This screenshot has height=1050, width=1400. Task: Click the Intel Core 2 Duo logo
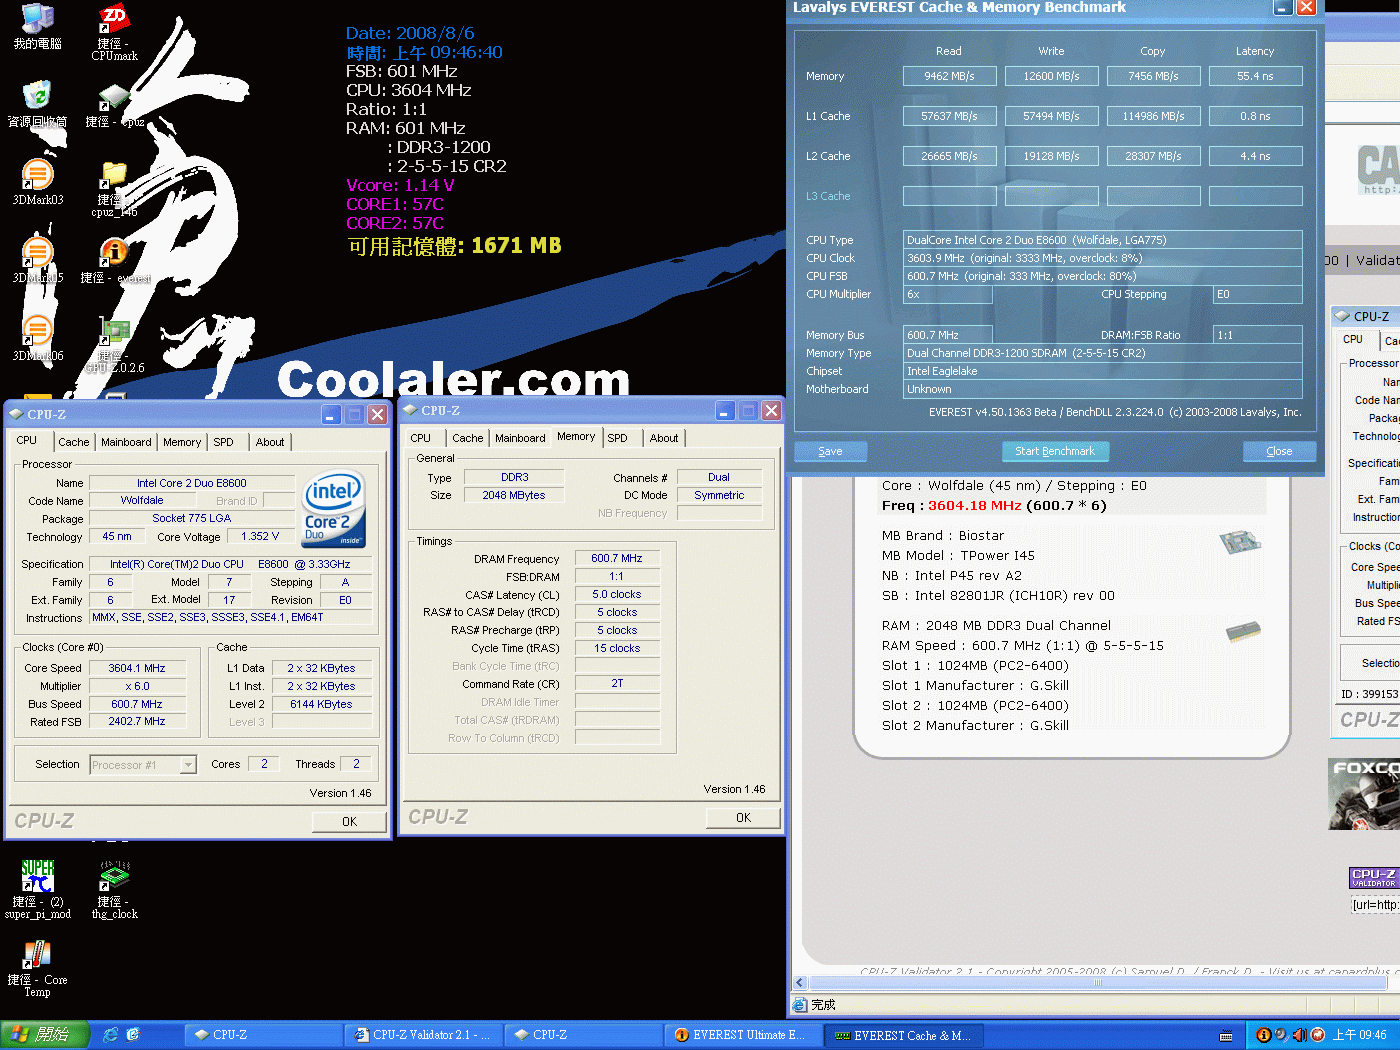[x=334, y=509]
